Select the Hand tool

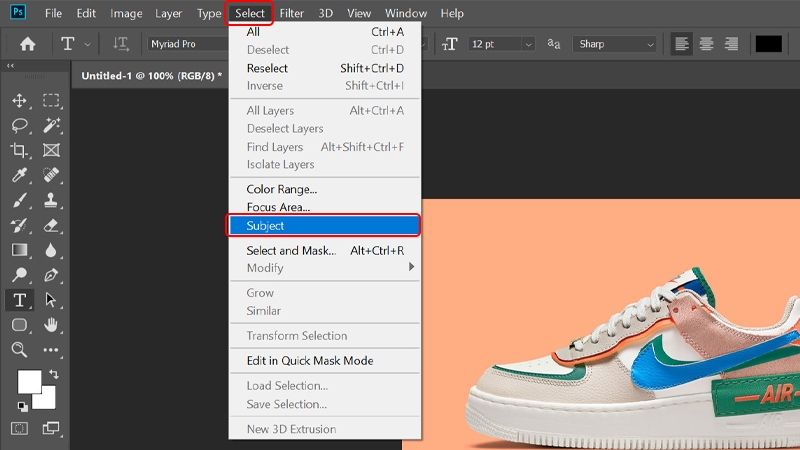[51, 325]
